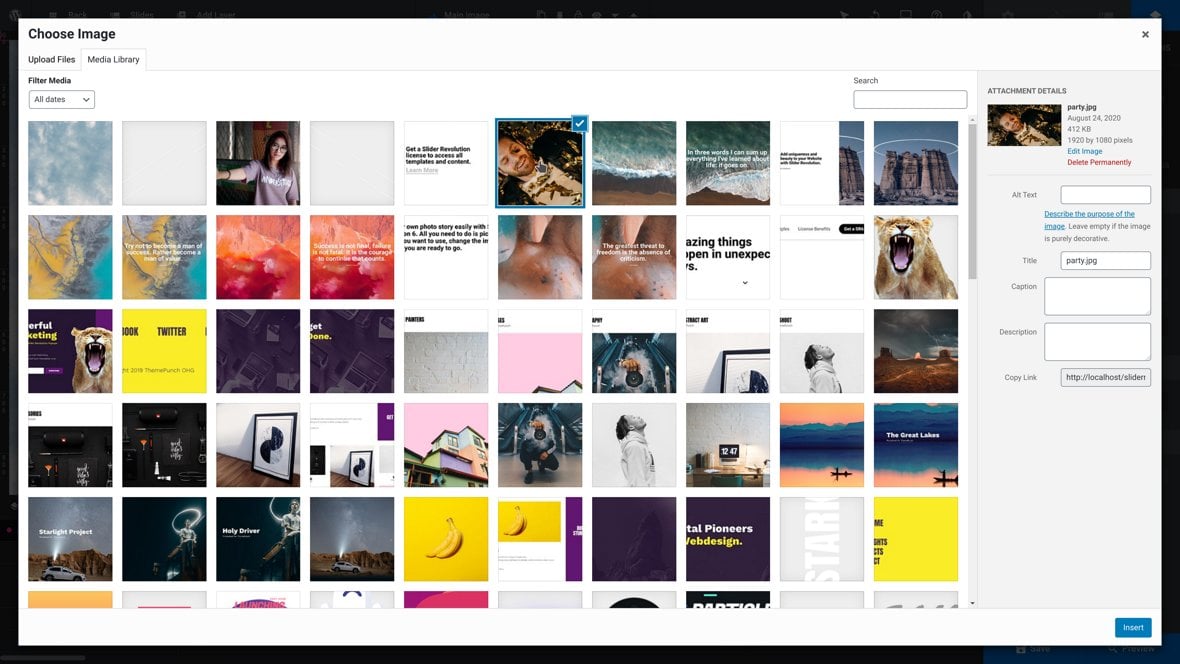This screenshot has height=664, width=1180.
Task: Click the Caption text area
Action: click(x=1097, y=296)
